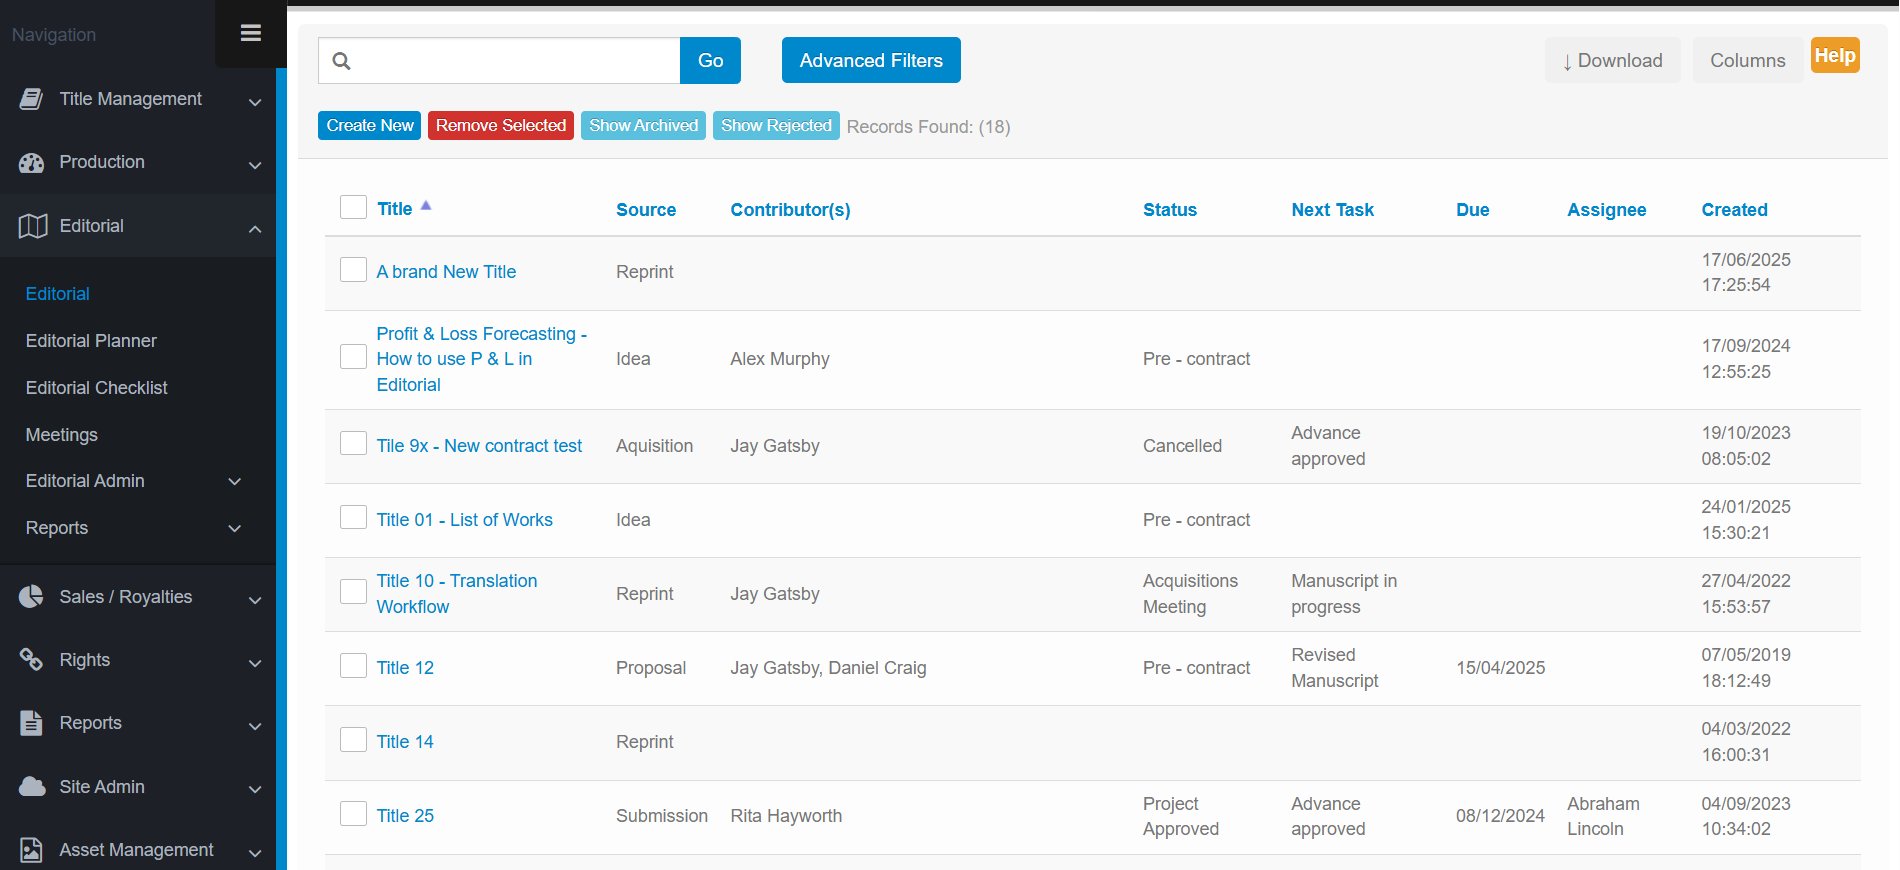Click the Rights link icon
The height and width of the screenshot is (870, 1900).
[x=32, y=660]
